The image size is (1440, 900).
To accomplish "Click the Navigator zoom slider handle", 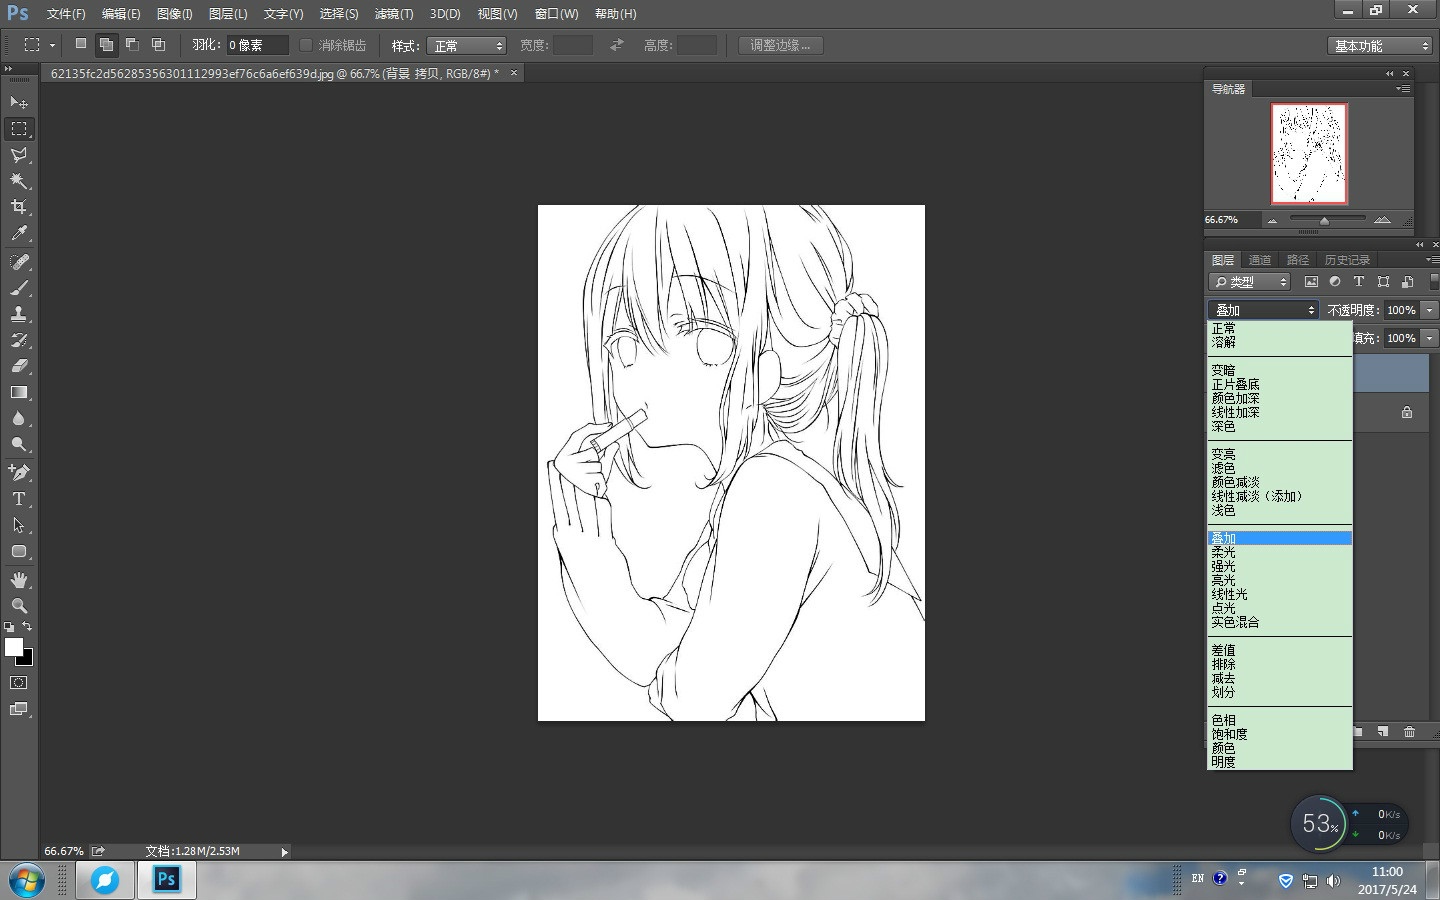I will tap(1324, 221).
